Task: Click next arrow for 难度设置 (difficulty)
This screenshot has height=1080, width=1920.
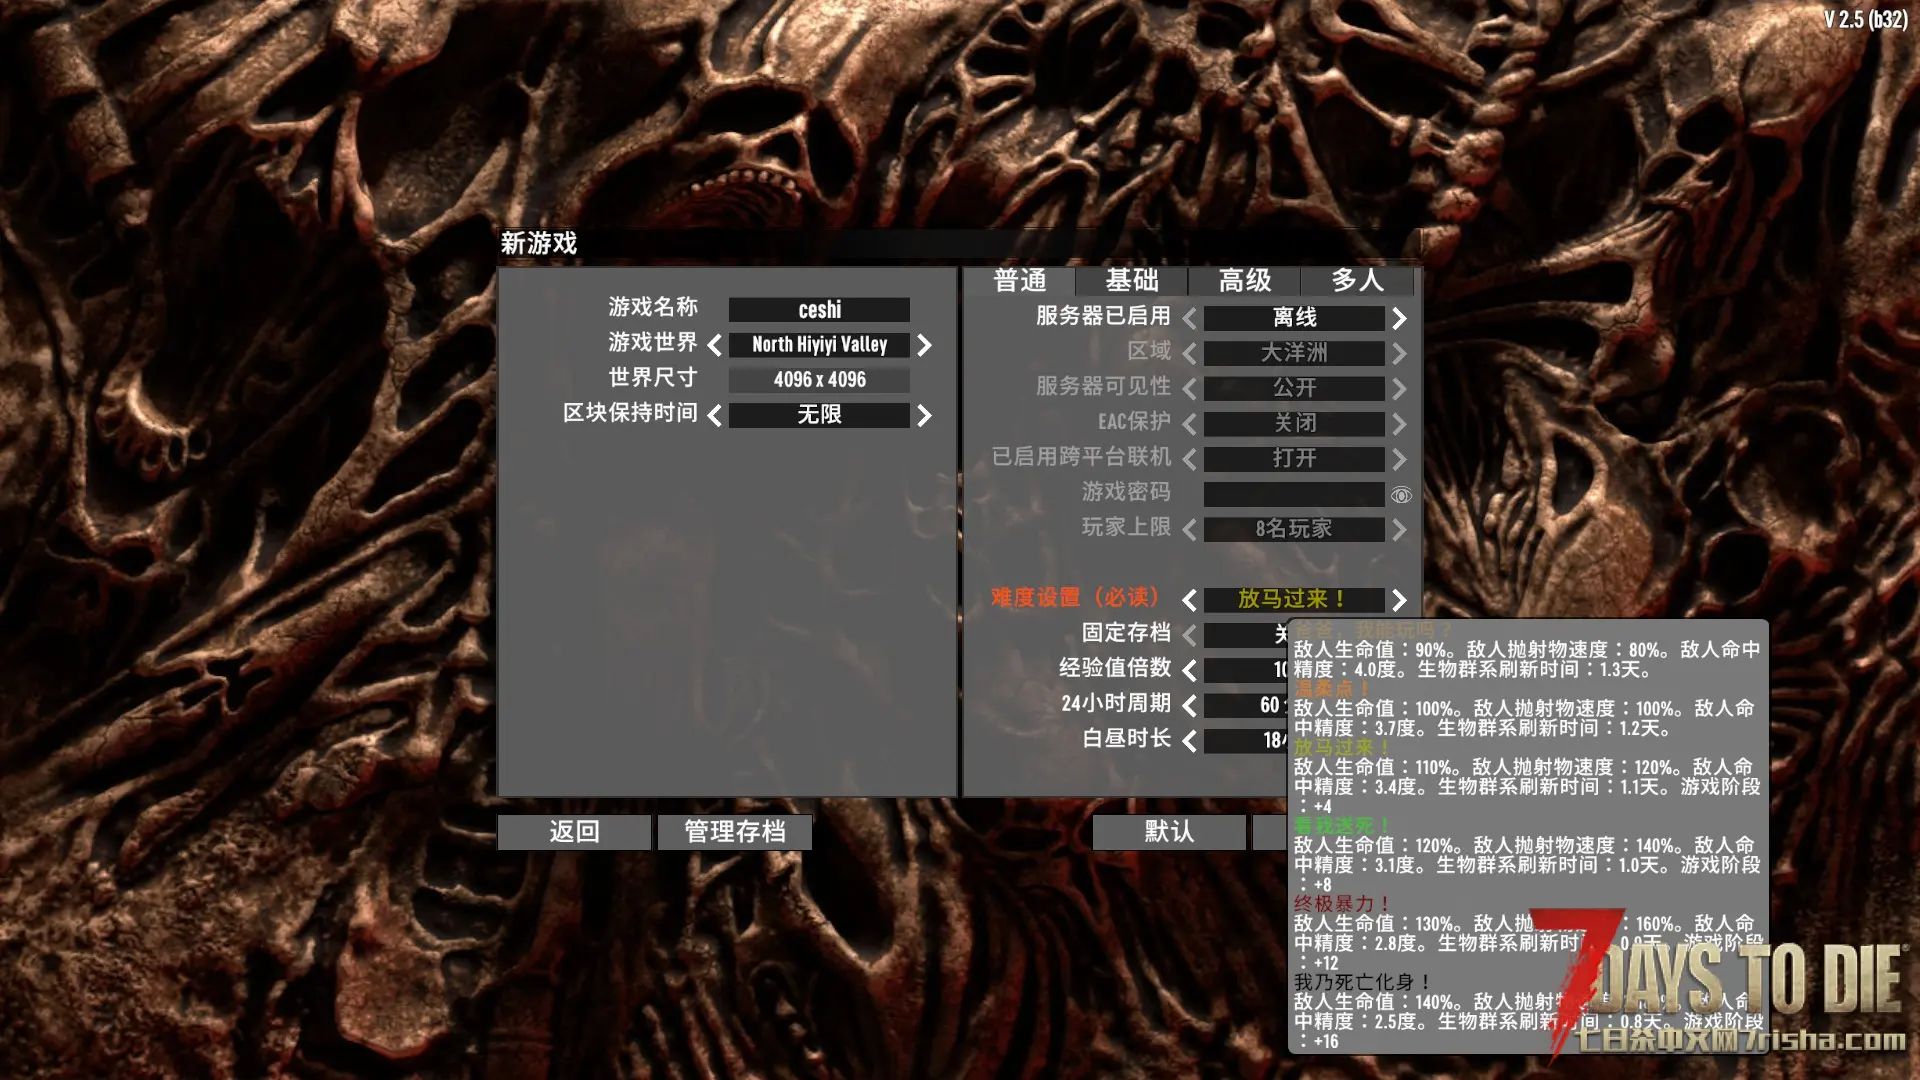Action: [x=1399, y=599]
